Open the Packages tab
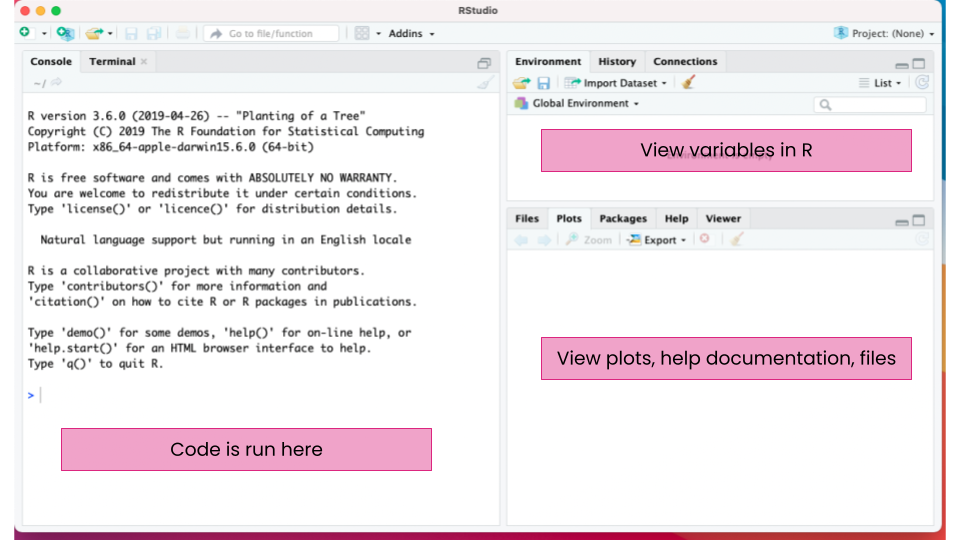Screen dimensions: 960x540 (x=623, y=218)
